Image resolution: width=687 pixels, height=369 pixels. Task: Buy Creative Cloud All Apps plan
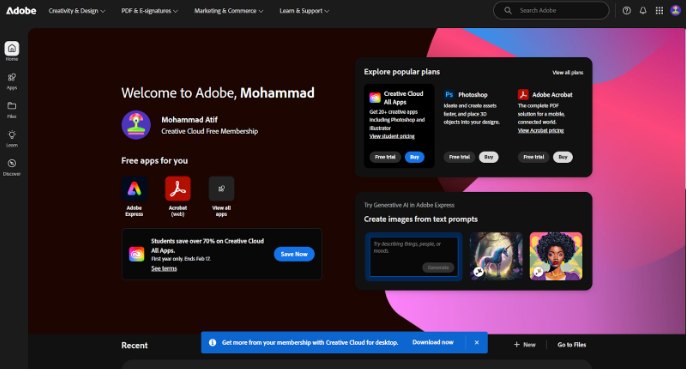point(414,157)
